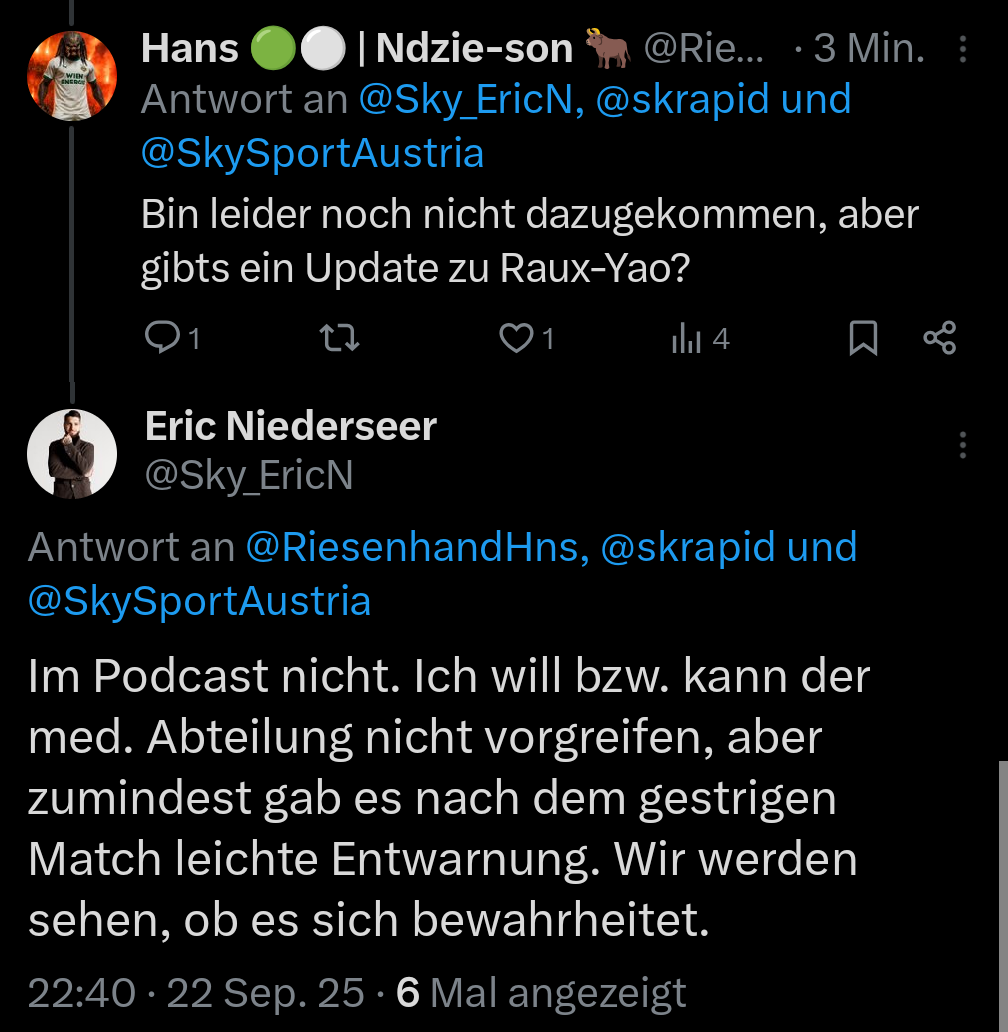The image size is (1008, 1032).
Task: Open @SkySportAustria mention in Eric's reply
Action: click(200, 601)
